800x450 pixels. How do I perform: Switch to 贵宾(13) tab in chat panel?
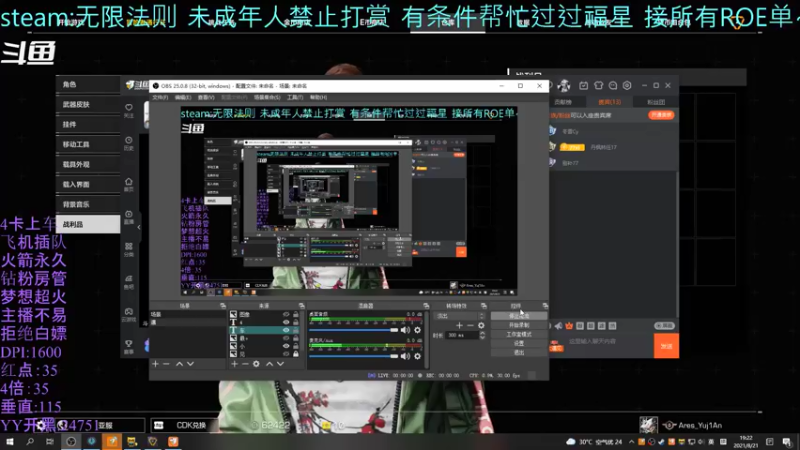coord(610,102)
